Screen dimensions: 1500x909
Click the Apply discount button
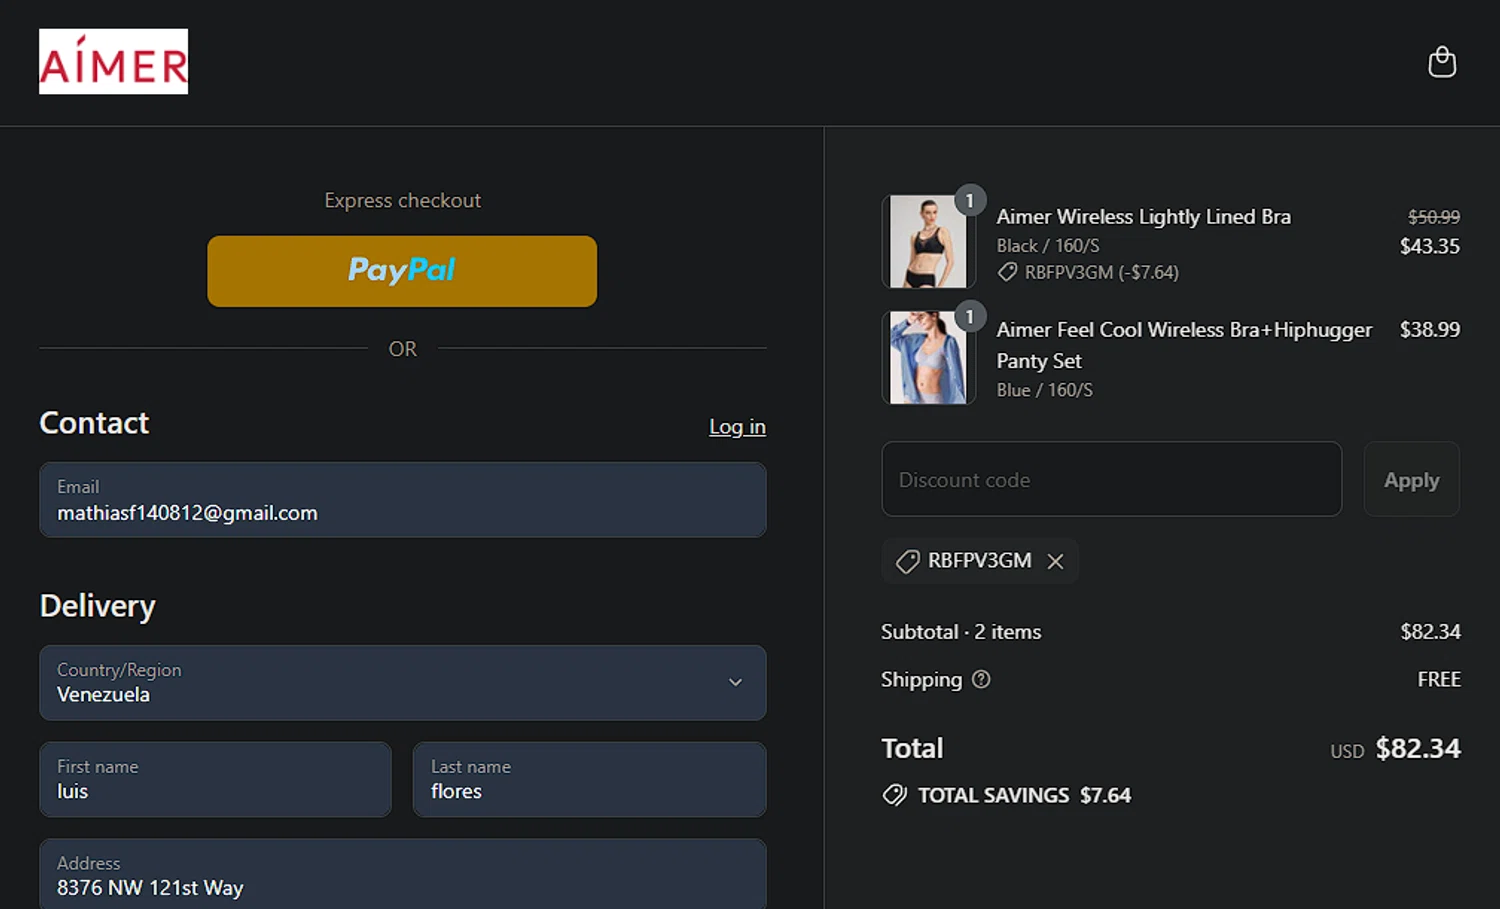1411,479
